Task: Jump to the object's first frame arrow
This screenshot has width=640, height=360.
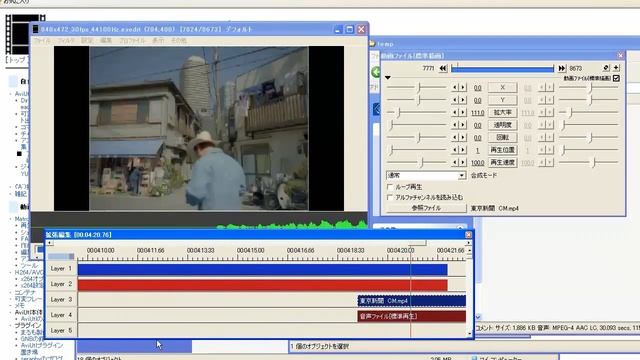Action: coord(443,69)
